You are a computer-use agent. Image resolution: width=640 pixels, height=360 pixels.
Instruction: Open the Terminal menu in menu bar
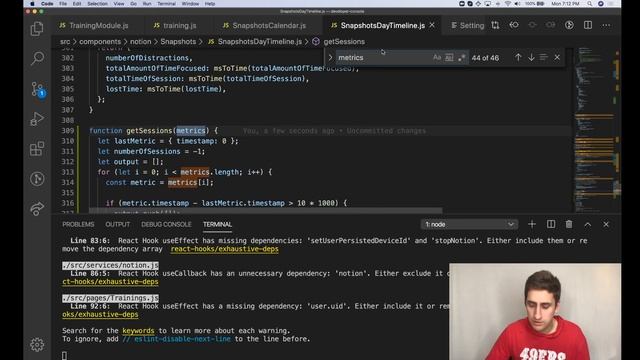166,4
